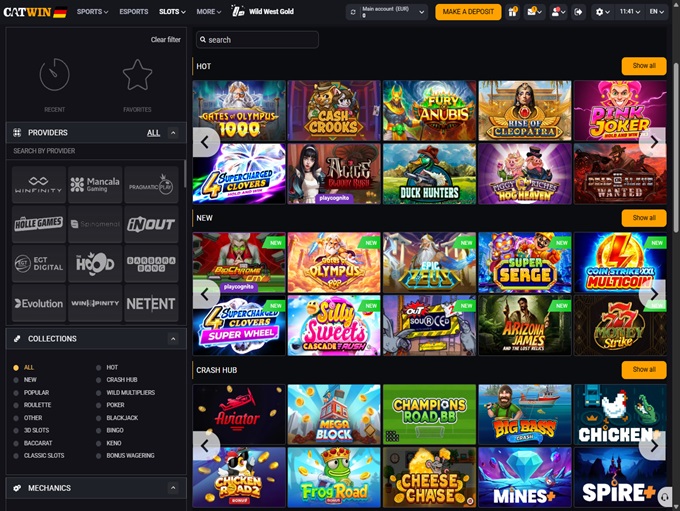Filter by Hölle Games provider
The image size is (680, 511).
[39, 224]
